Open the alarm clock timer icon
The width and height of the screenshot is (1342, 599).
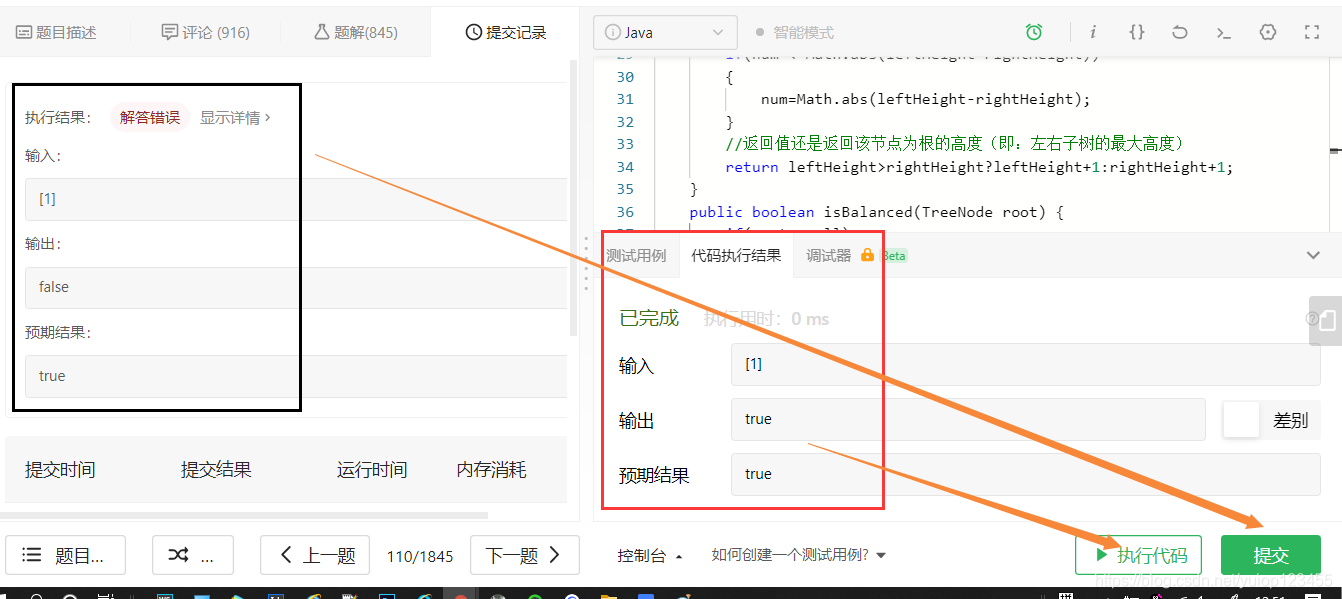[1034, 32]
